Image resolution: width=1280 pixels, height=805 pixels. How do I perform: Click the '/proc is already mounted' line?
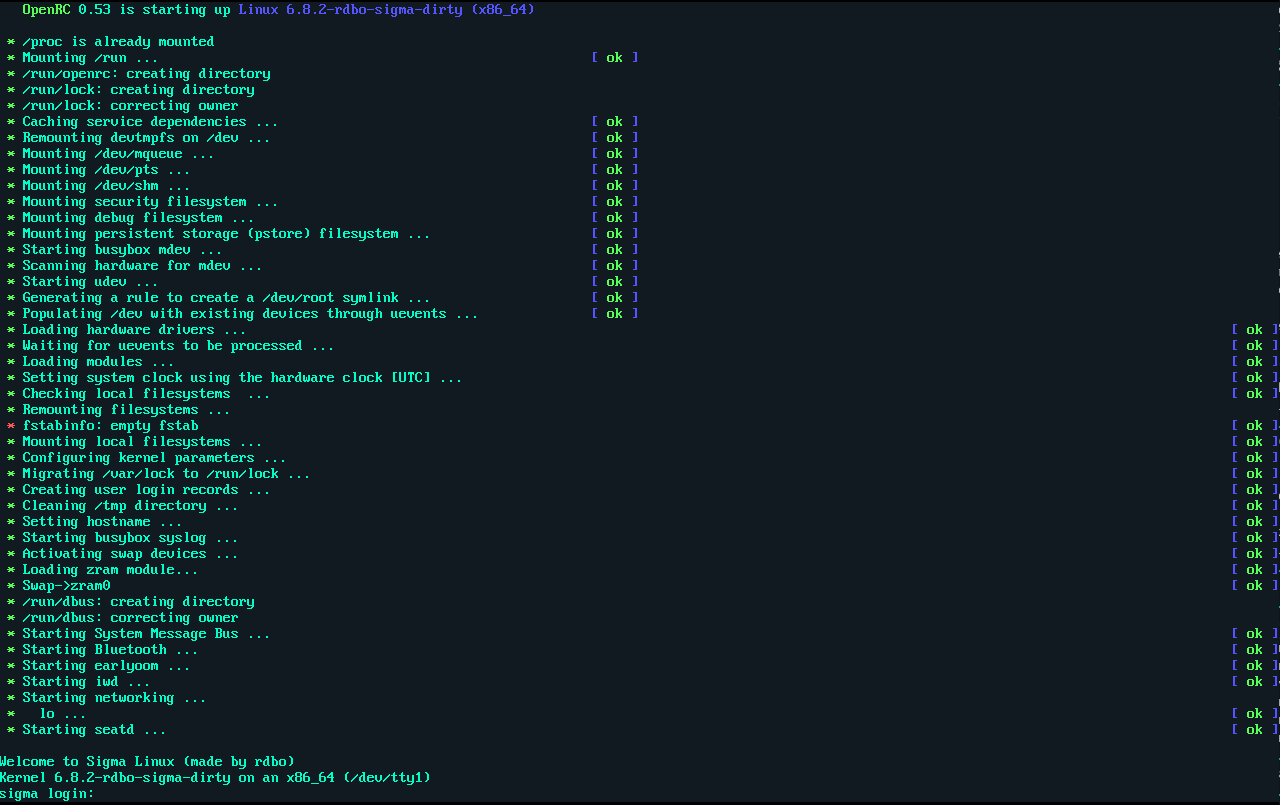[x=118, y=42]
